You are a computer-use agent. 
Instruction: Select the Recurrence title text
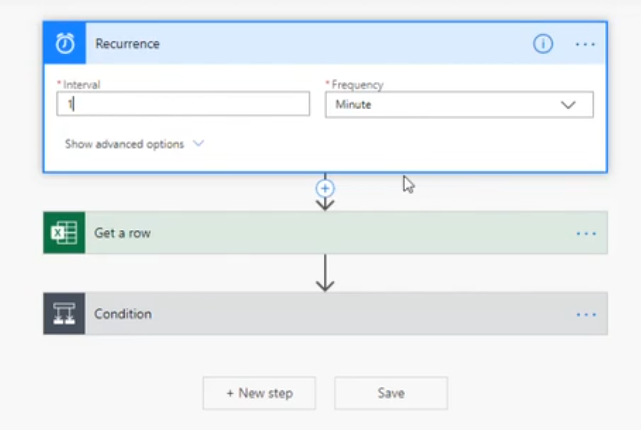click(x=127, y=44)
